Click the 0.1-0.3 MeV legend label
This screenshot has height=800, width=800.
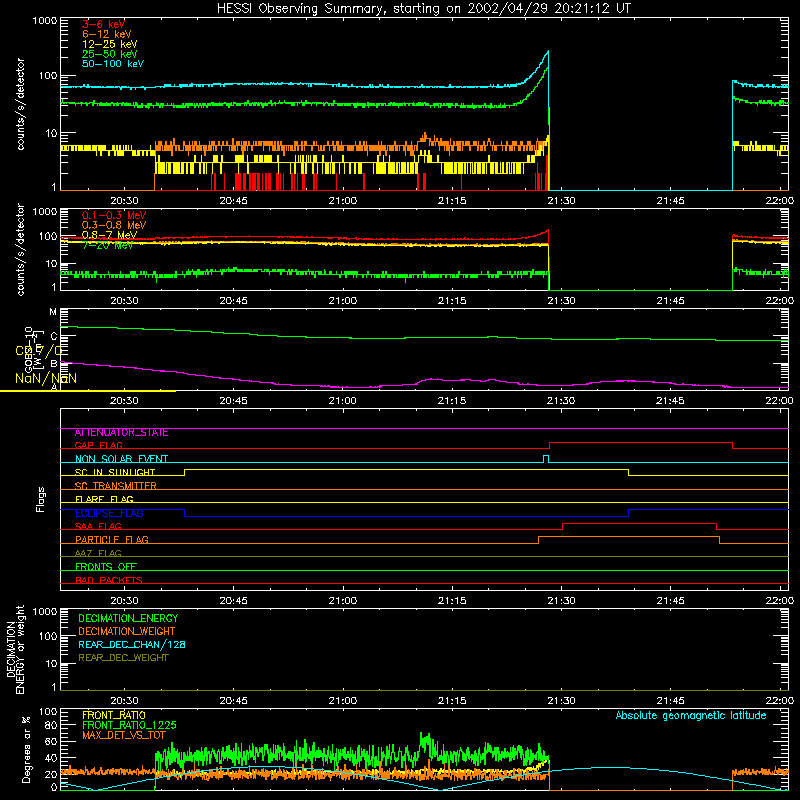tap(114, 215)
